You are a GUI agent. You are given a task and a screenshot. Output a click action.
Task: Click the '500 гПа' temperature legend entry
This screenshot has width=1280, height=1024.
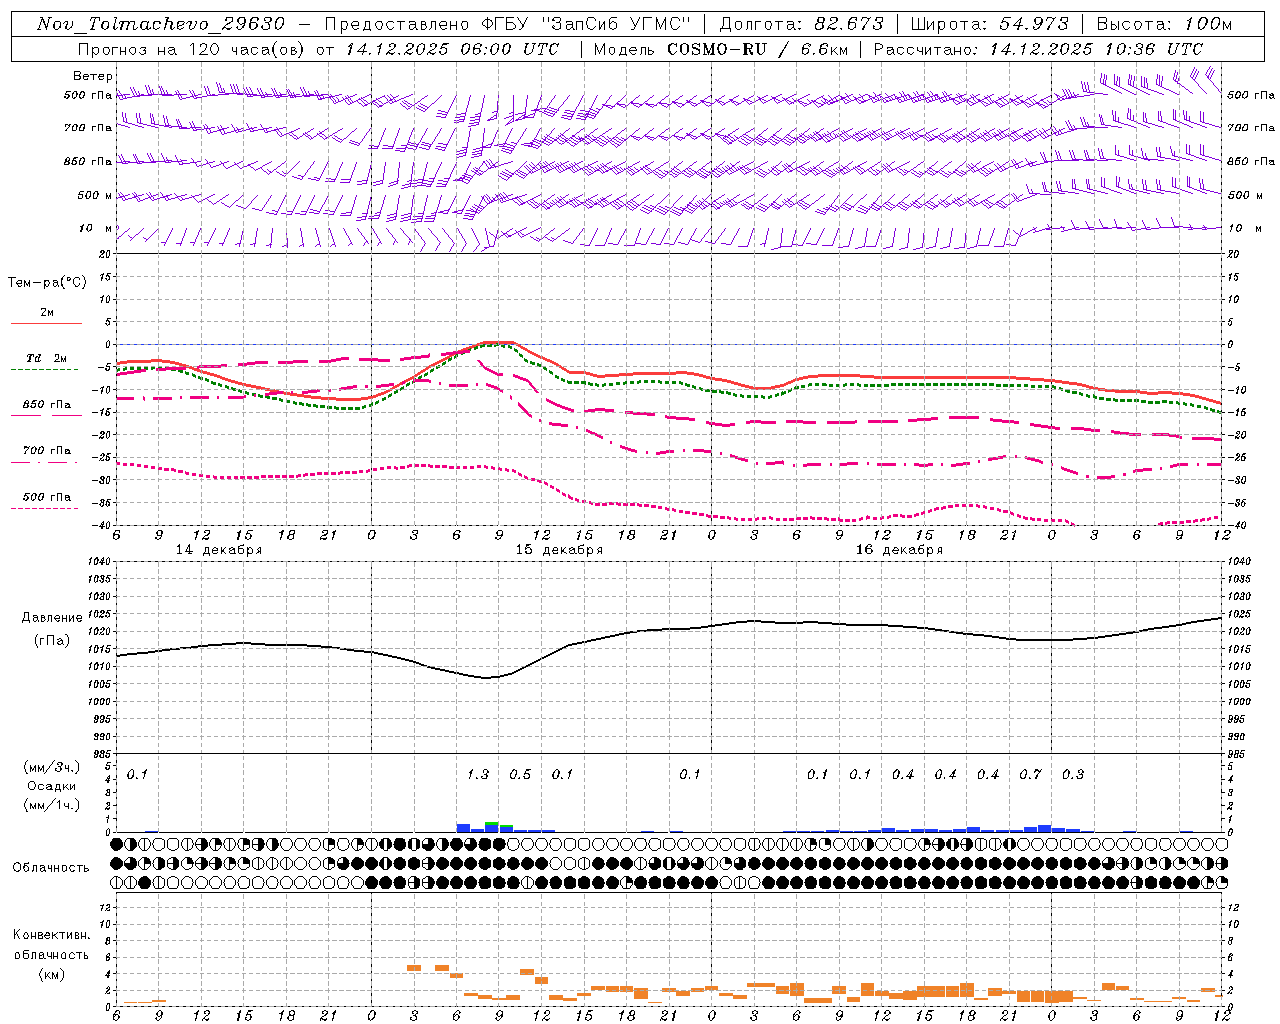(x=47, y=496)
